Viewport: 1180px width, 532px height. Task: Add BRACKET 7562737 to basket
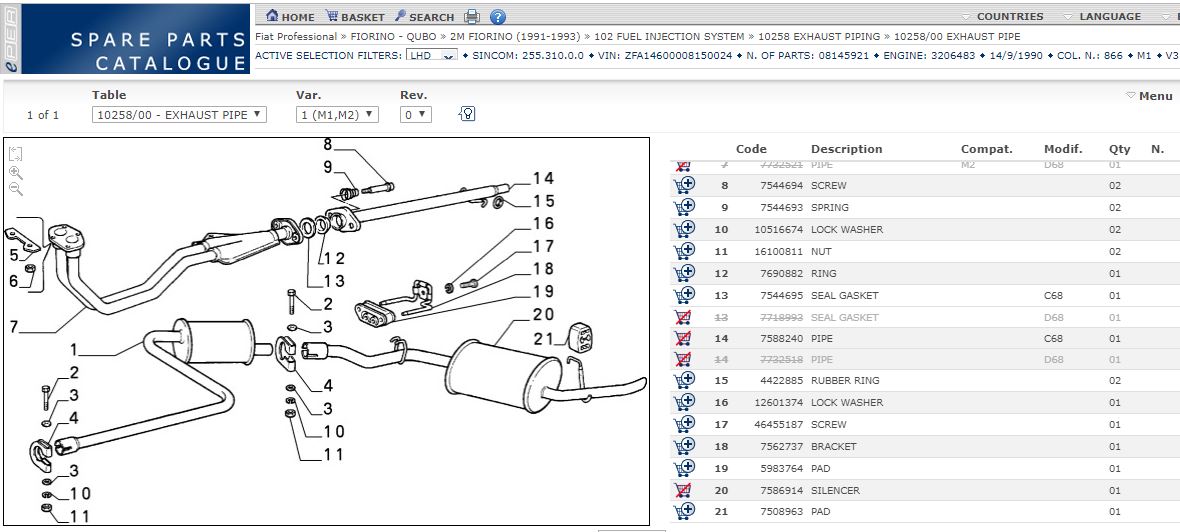point(684,445)
